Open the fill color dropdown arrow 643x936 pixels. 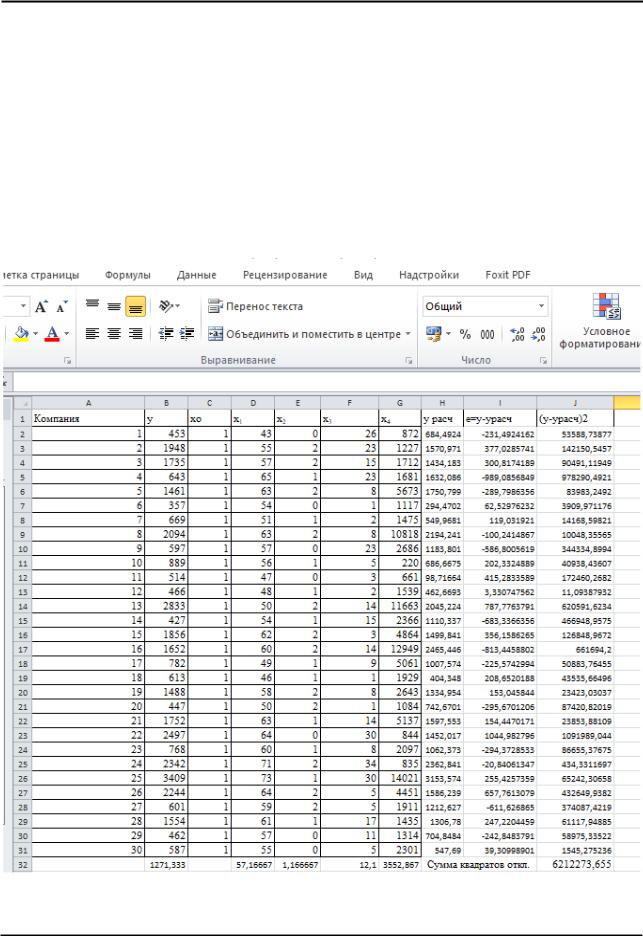pyautogui.click(x=36, y=334)
